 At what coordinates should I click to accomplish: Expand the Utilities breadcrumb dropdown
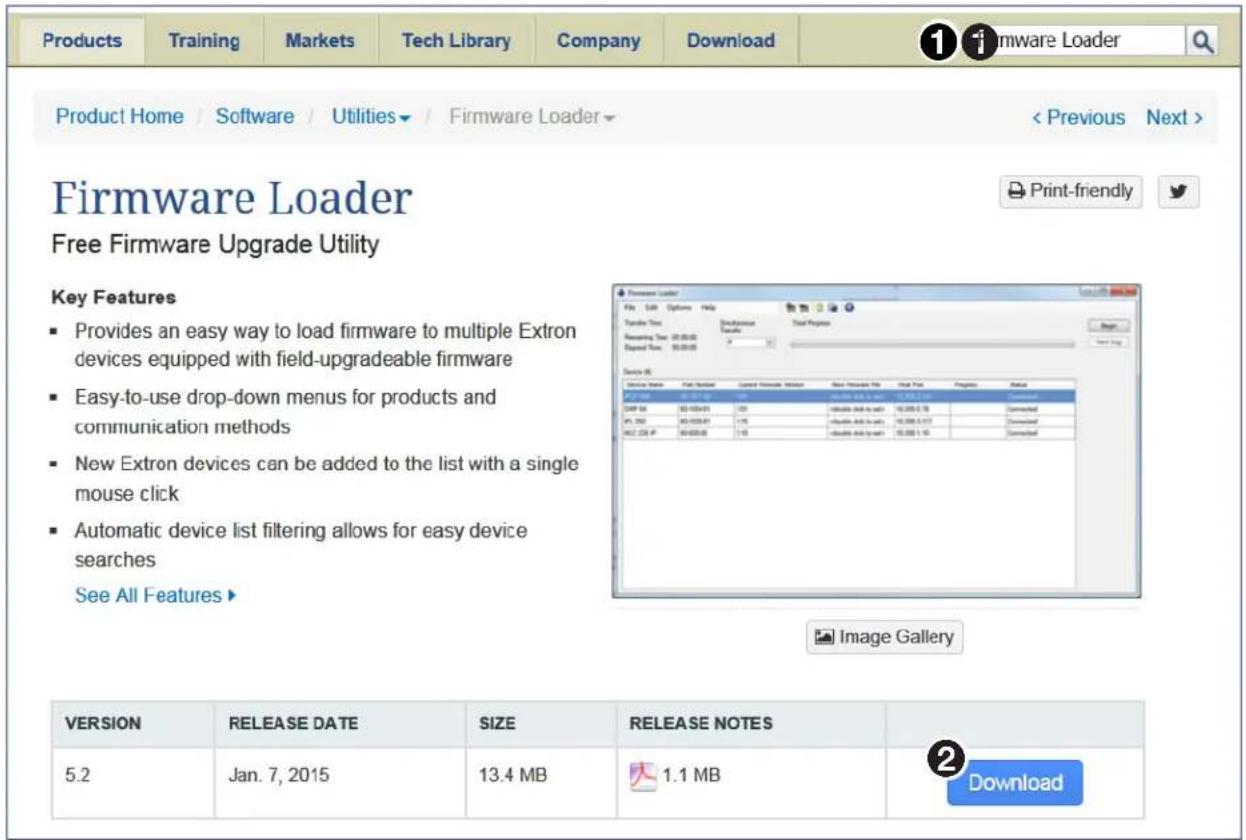coord(371,117)
